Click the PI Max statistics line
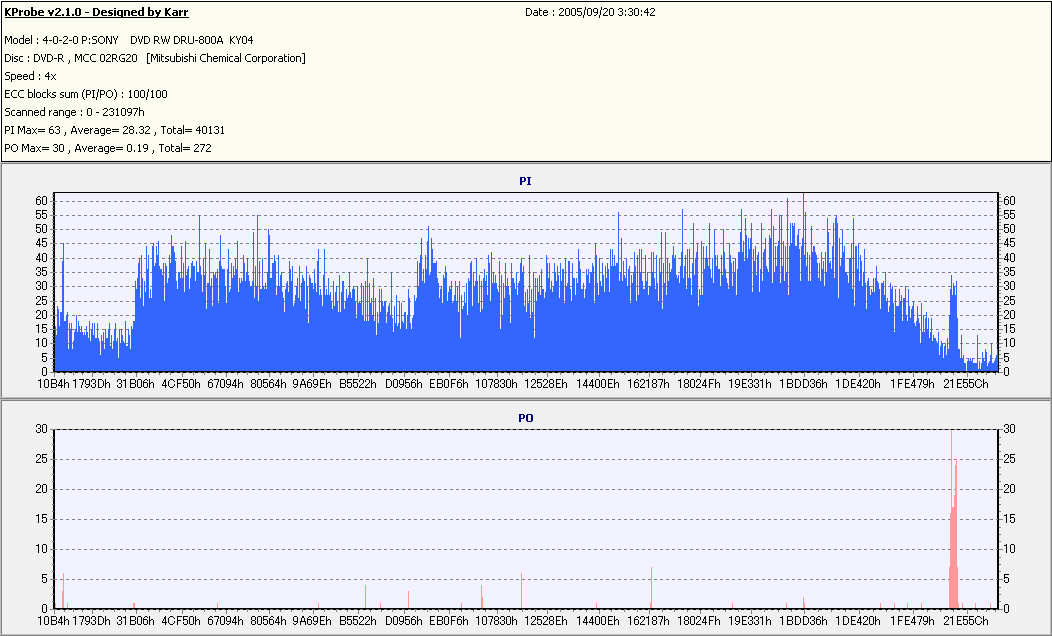Screen dimensions: 1052x636 (x=115, y=130)
